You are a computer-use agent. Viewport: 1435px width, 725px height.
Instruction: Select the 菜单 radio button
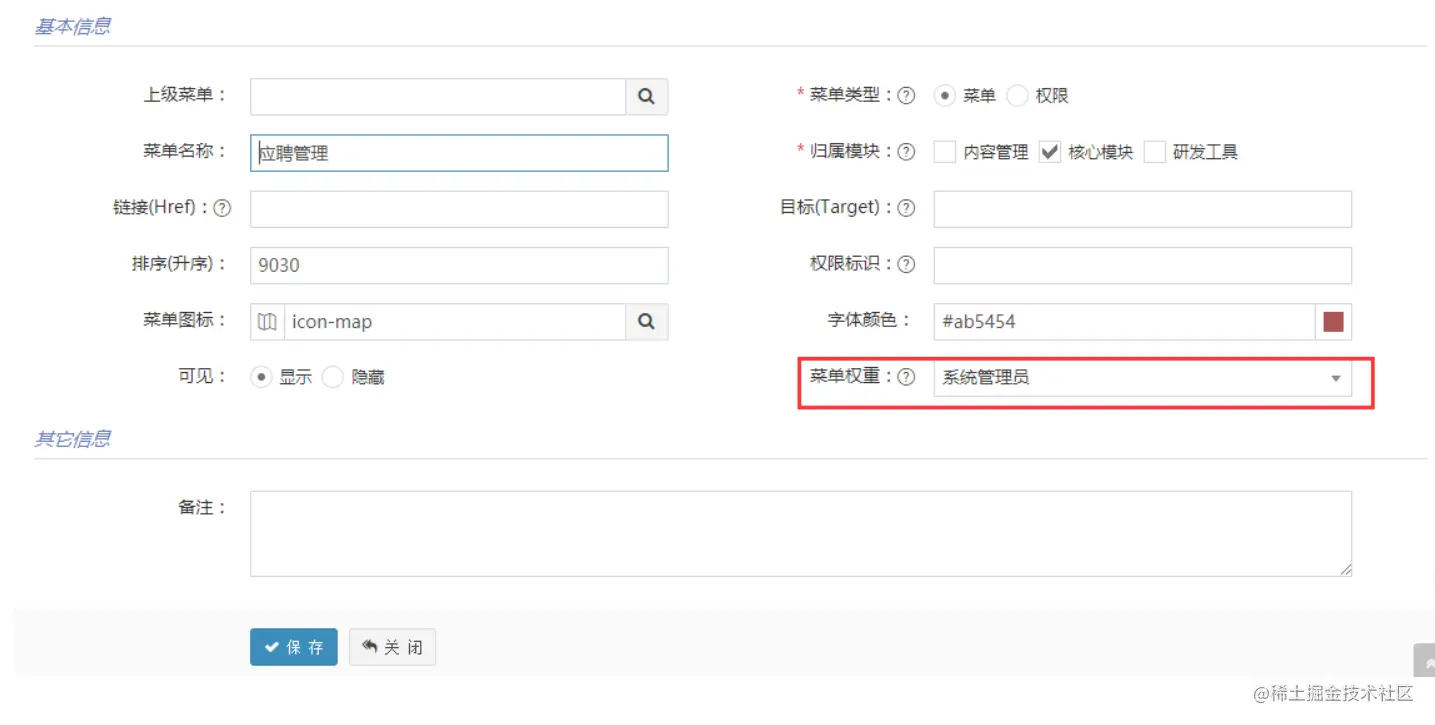coord(944,96)
